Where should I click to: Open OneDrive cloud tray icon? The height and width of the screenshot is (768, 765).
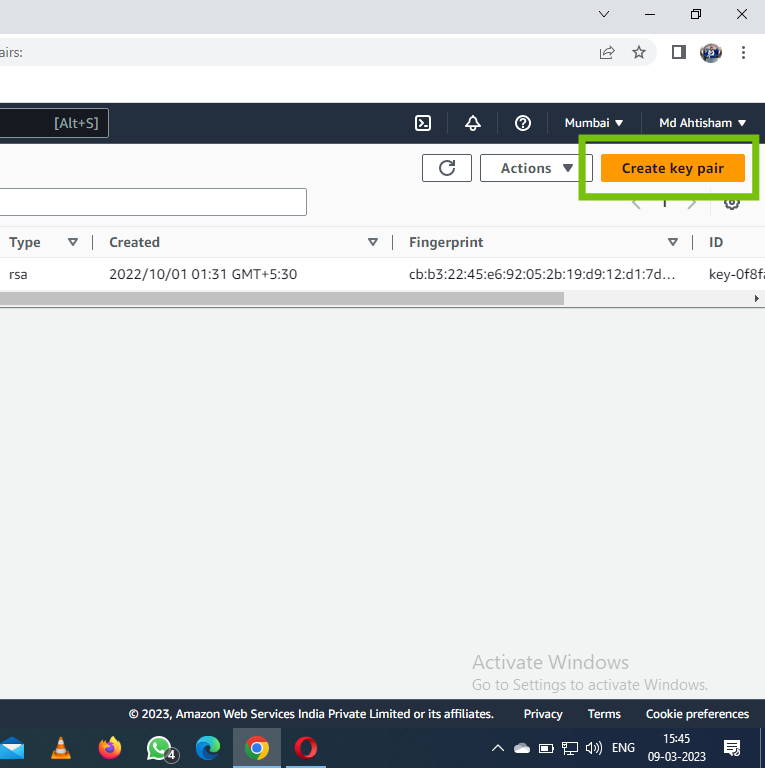(522, 748)
